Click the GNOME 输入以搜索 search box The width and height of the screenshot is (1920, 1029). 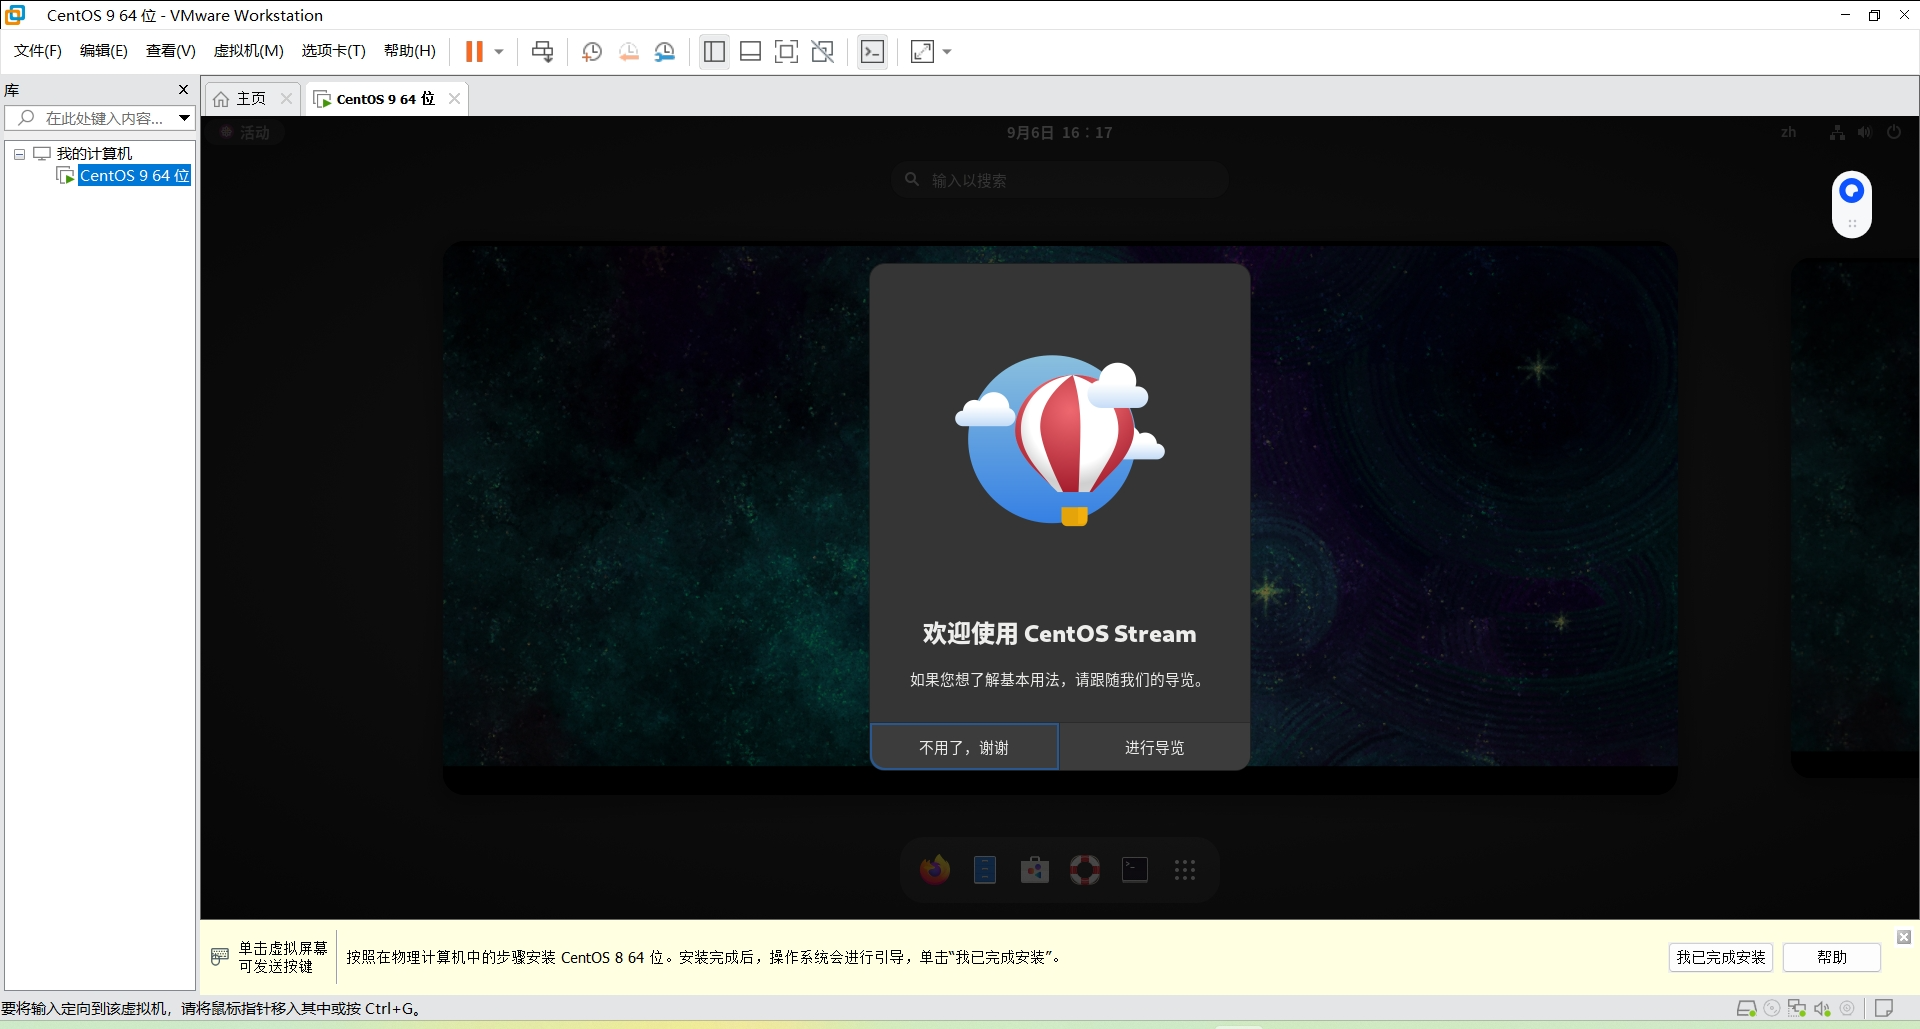(1060, 180)
